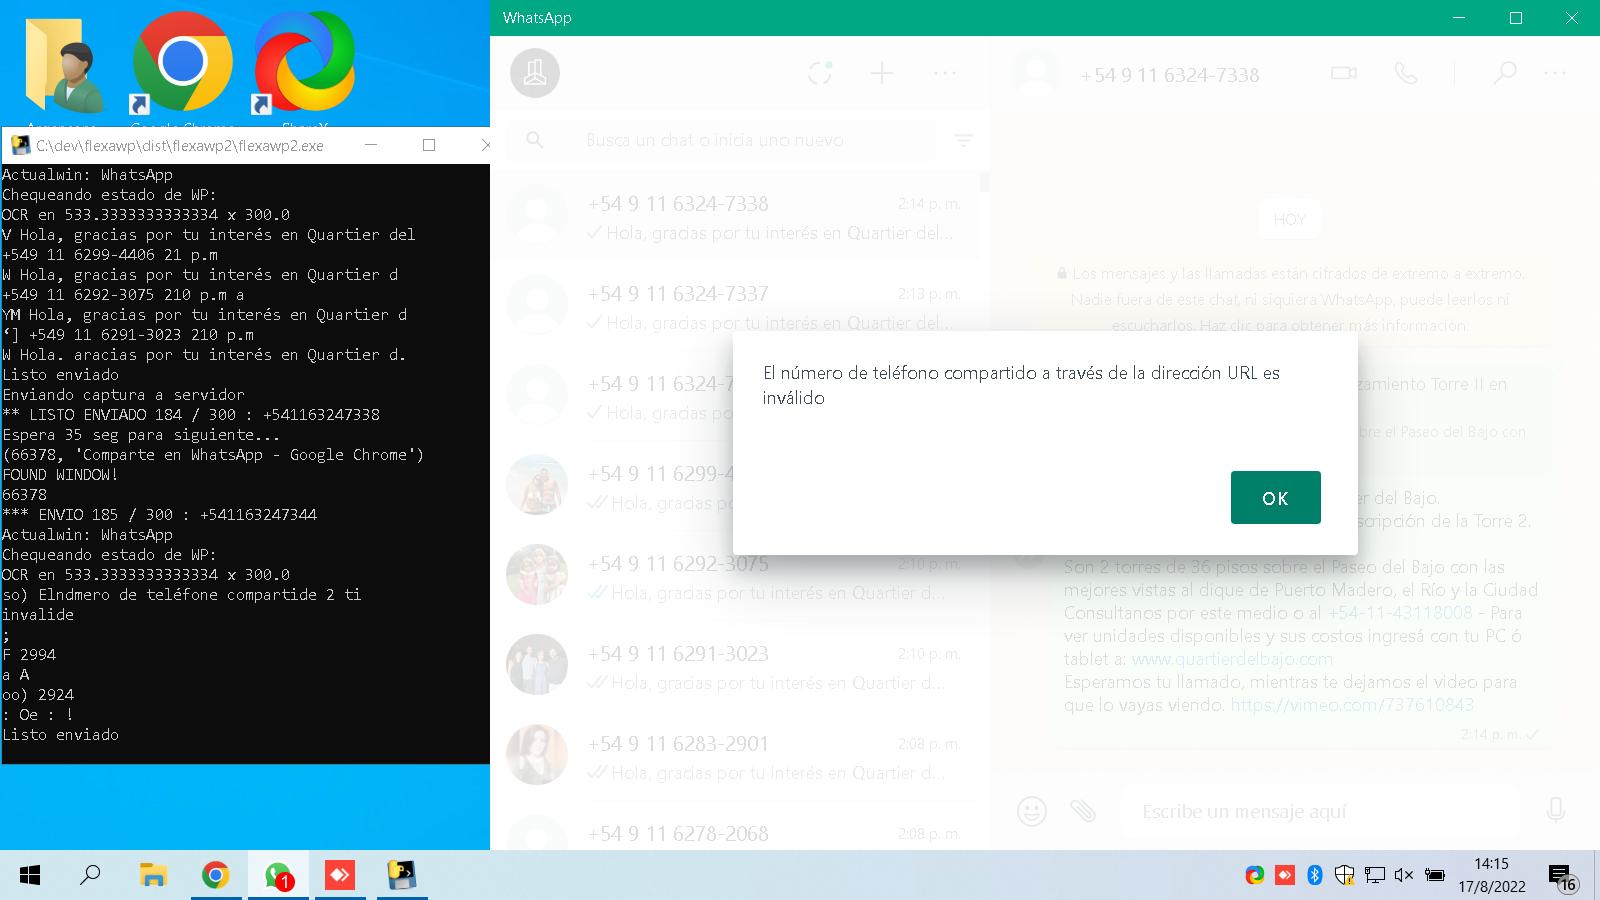
Task: Open the www.quartierdelbajo.com link
Action: pos(1232,659)
